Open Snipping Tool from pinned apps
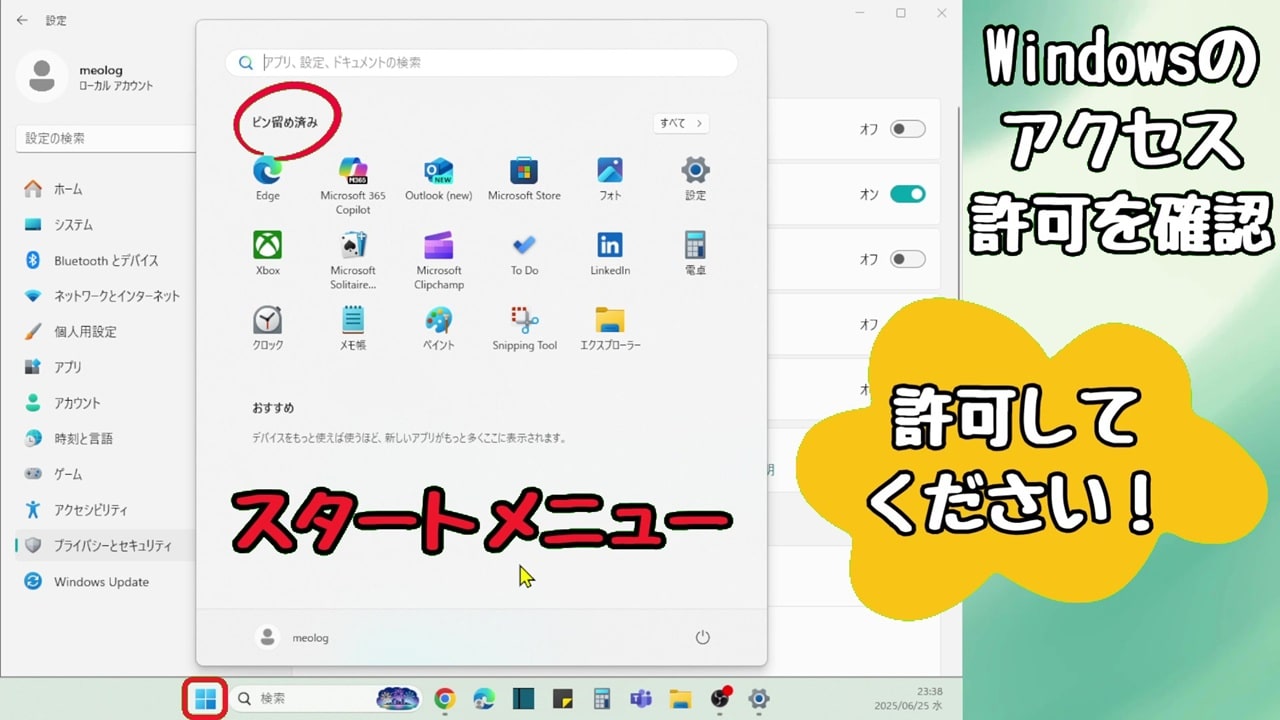This screenshot has height=720, width=1280. tap(524, 328)
